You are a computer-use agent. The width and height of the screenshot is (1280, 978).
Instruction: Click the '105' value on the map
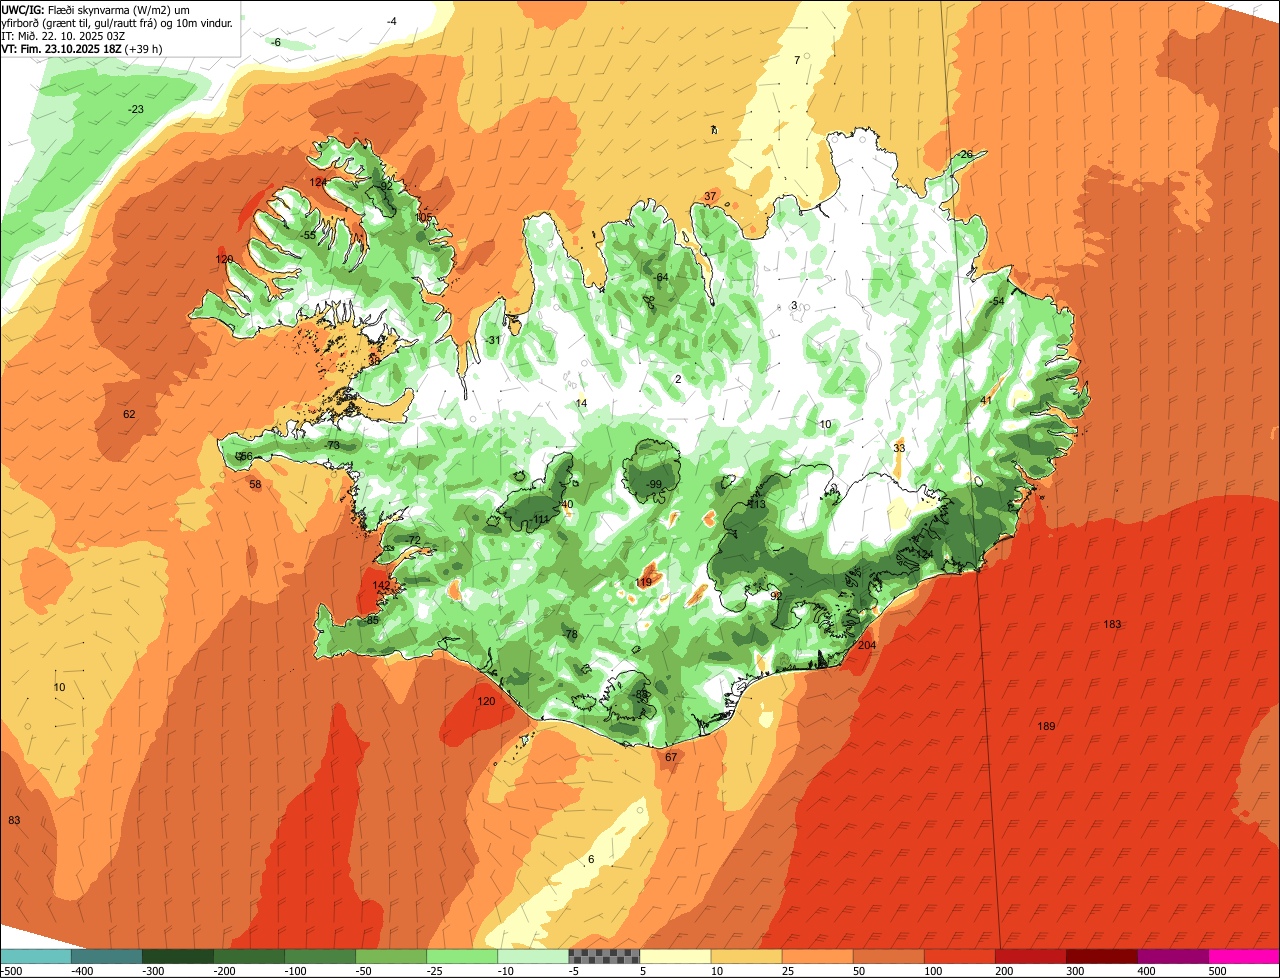(424, 217)
